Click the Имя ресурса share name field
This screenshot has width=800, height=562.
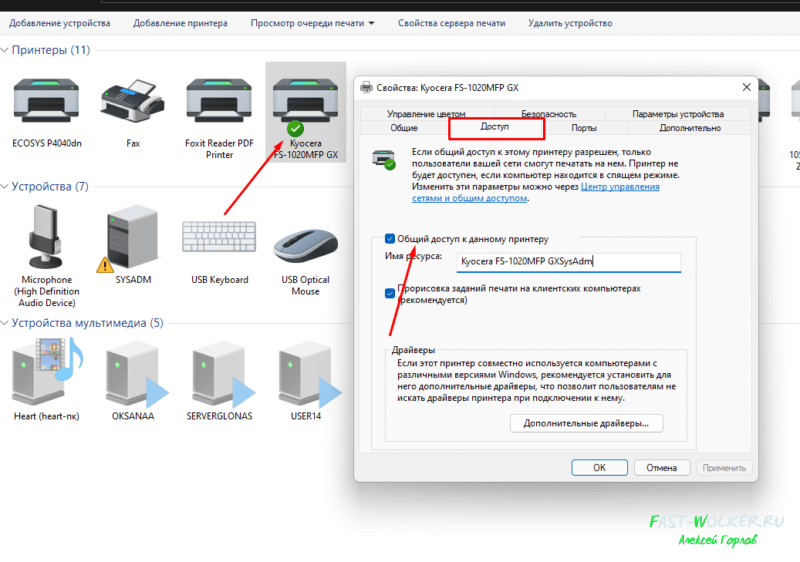point(568,262)
